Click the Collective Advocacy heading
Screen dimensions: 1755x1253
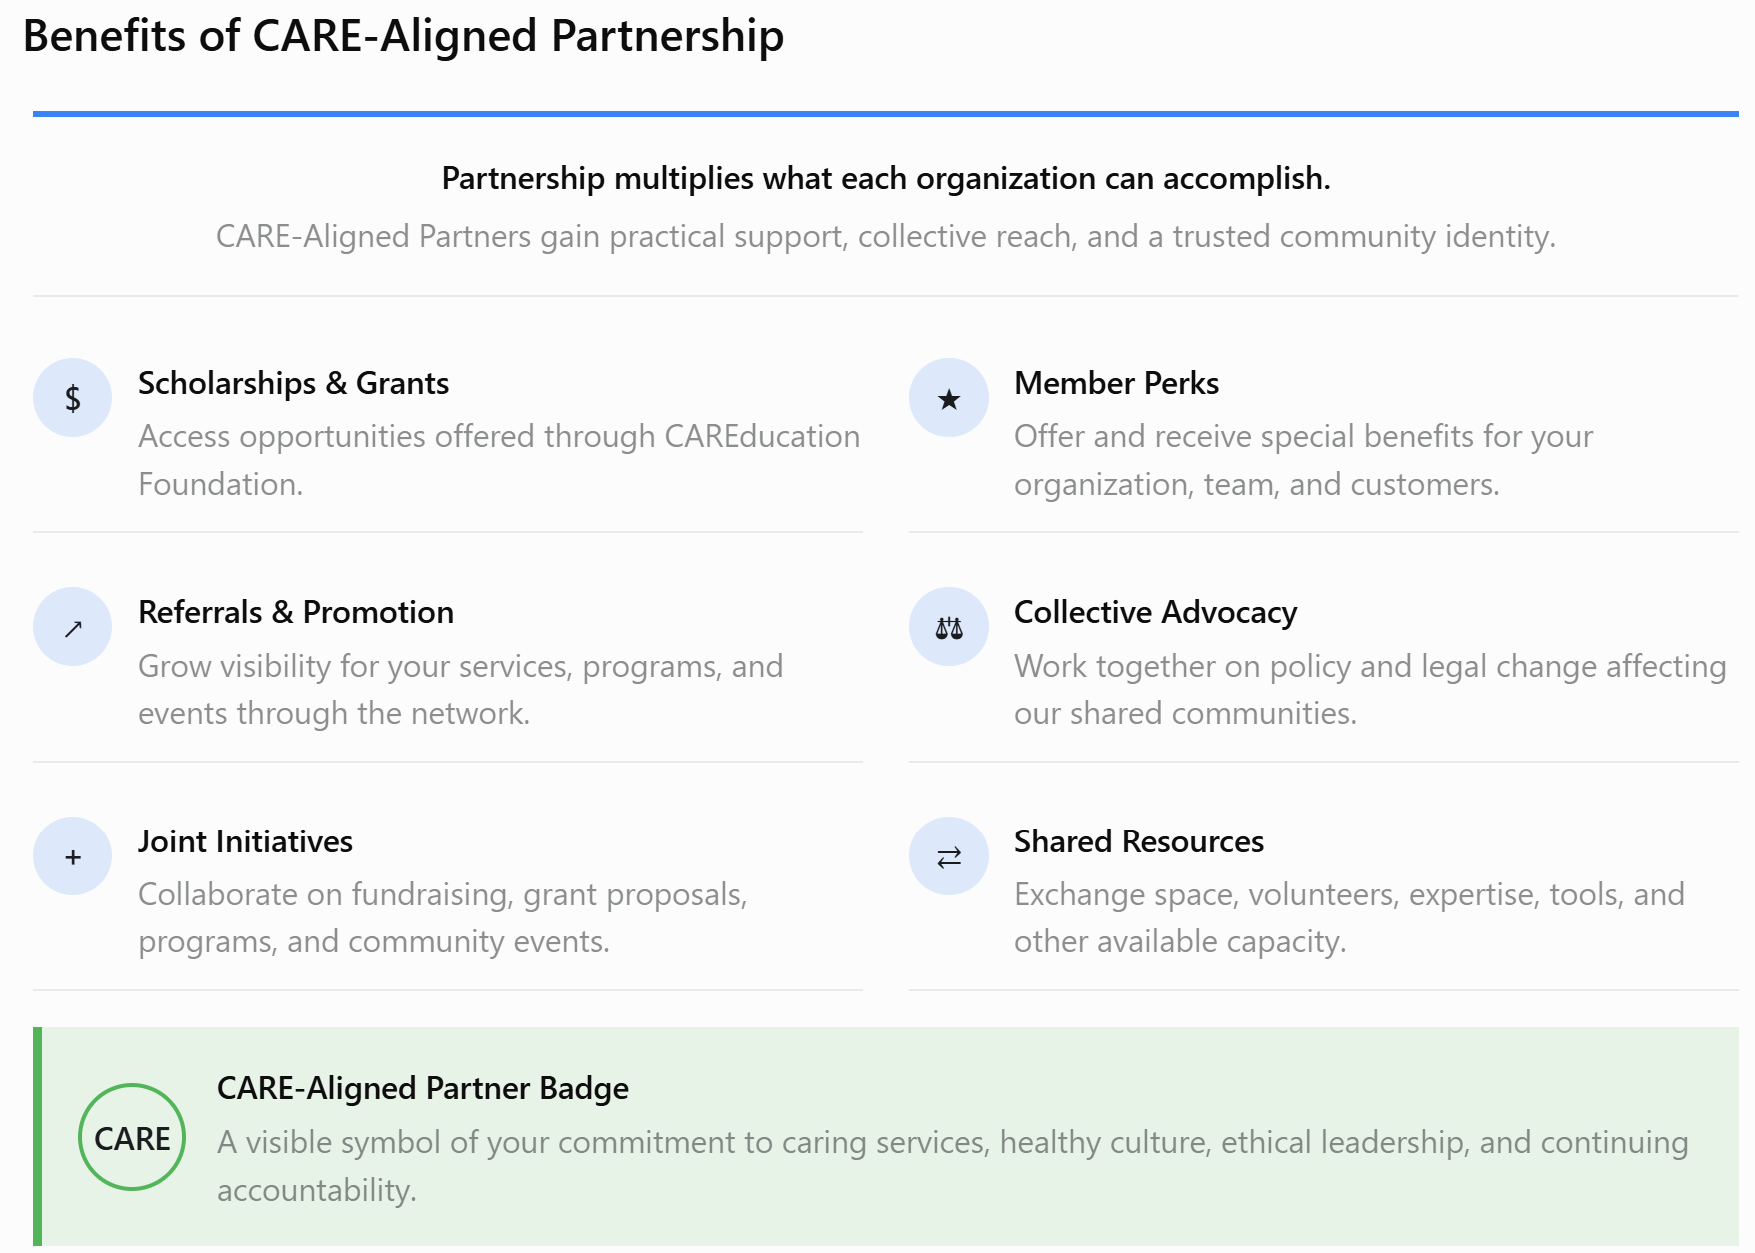pos(1155,612)
